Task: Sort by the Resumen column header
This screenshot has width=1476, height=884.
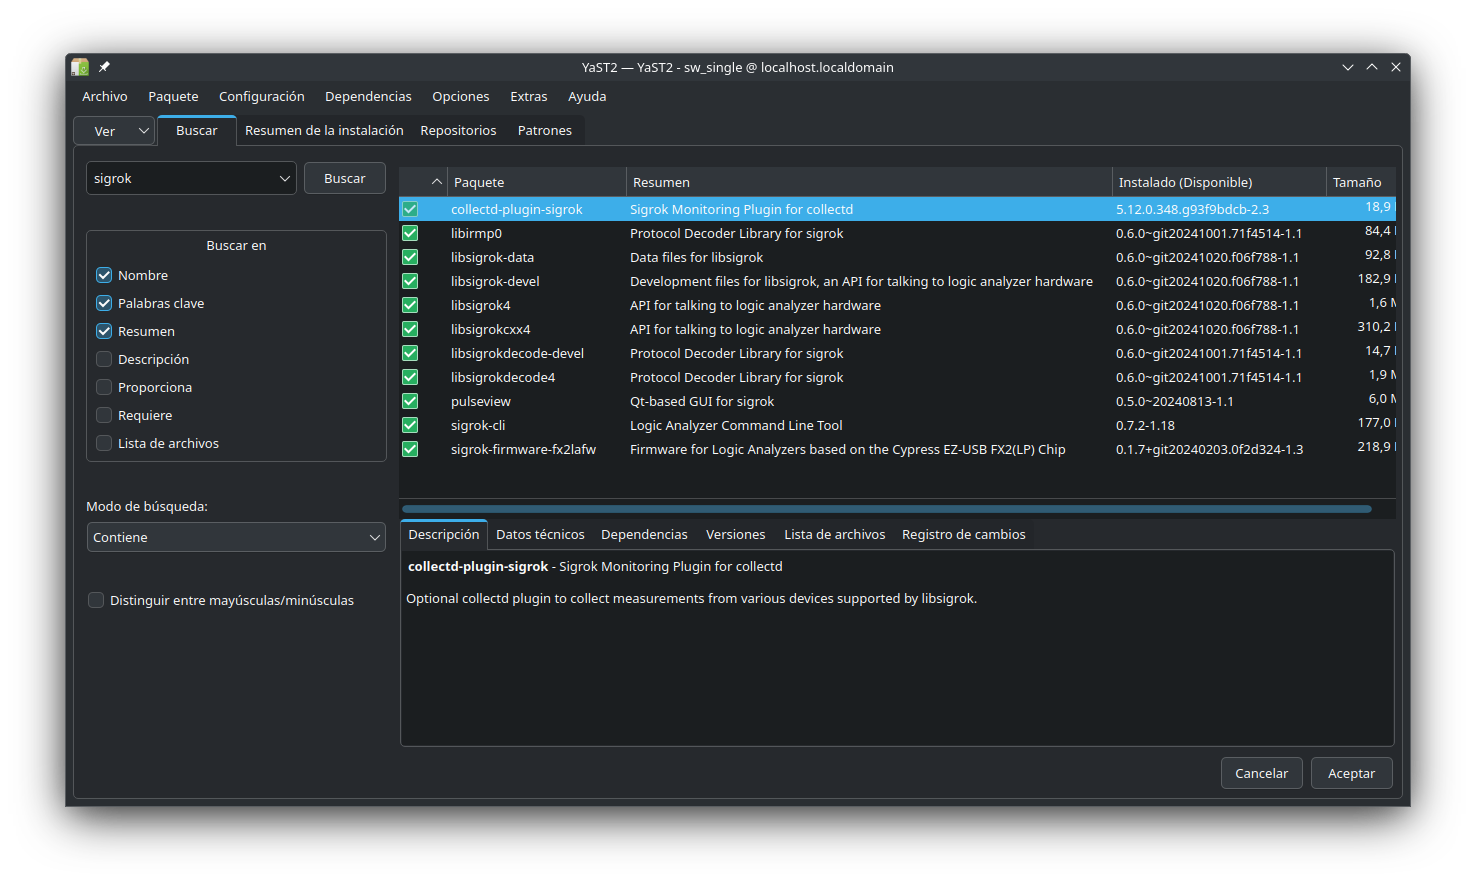Action: point(869,182)
